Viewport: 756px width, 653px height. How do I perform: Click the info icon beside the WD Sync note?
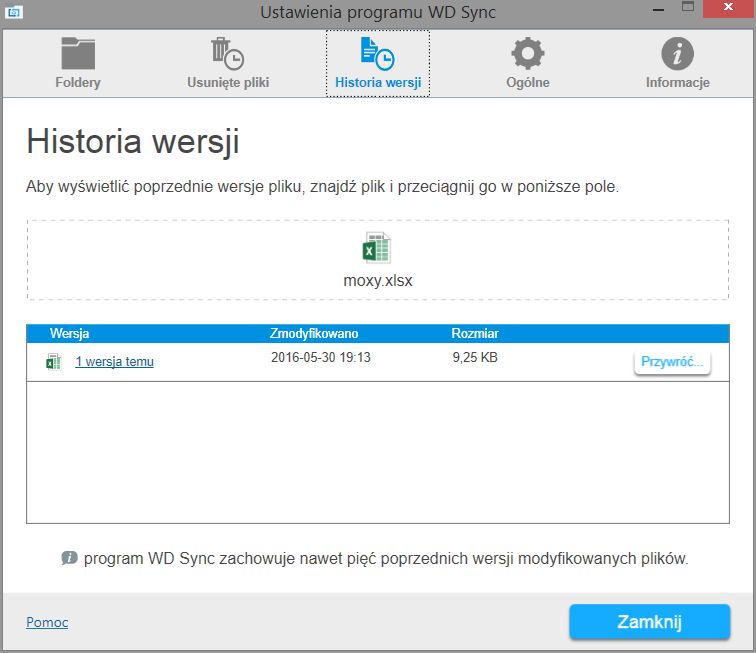[x=69, y=558]
